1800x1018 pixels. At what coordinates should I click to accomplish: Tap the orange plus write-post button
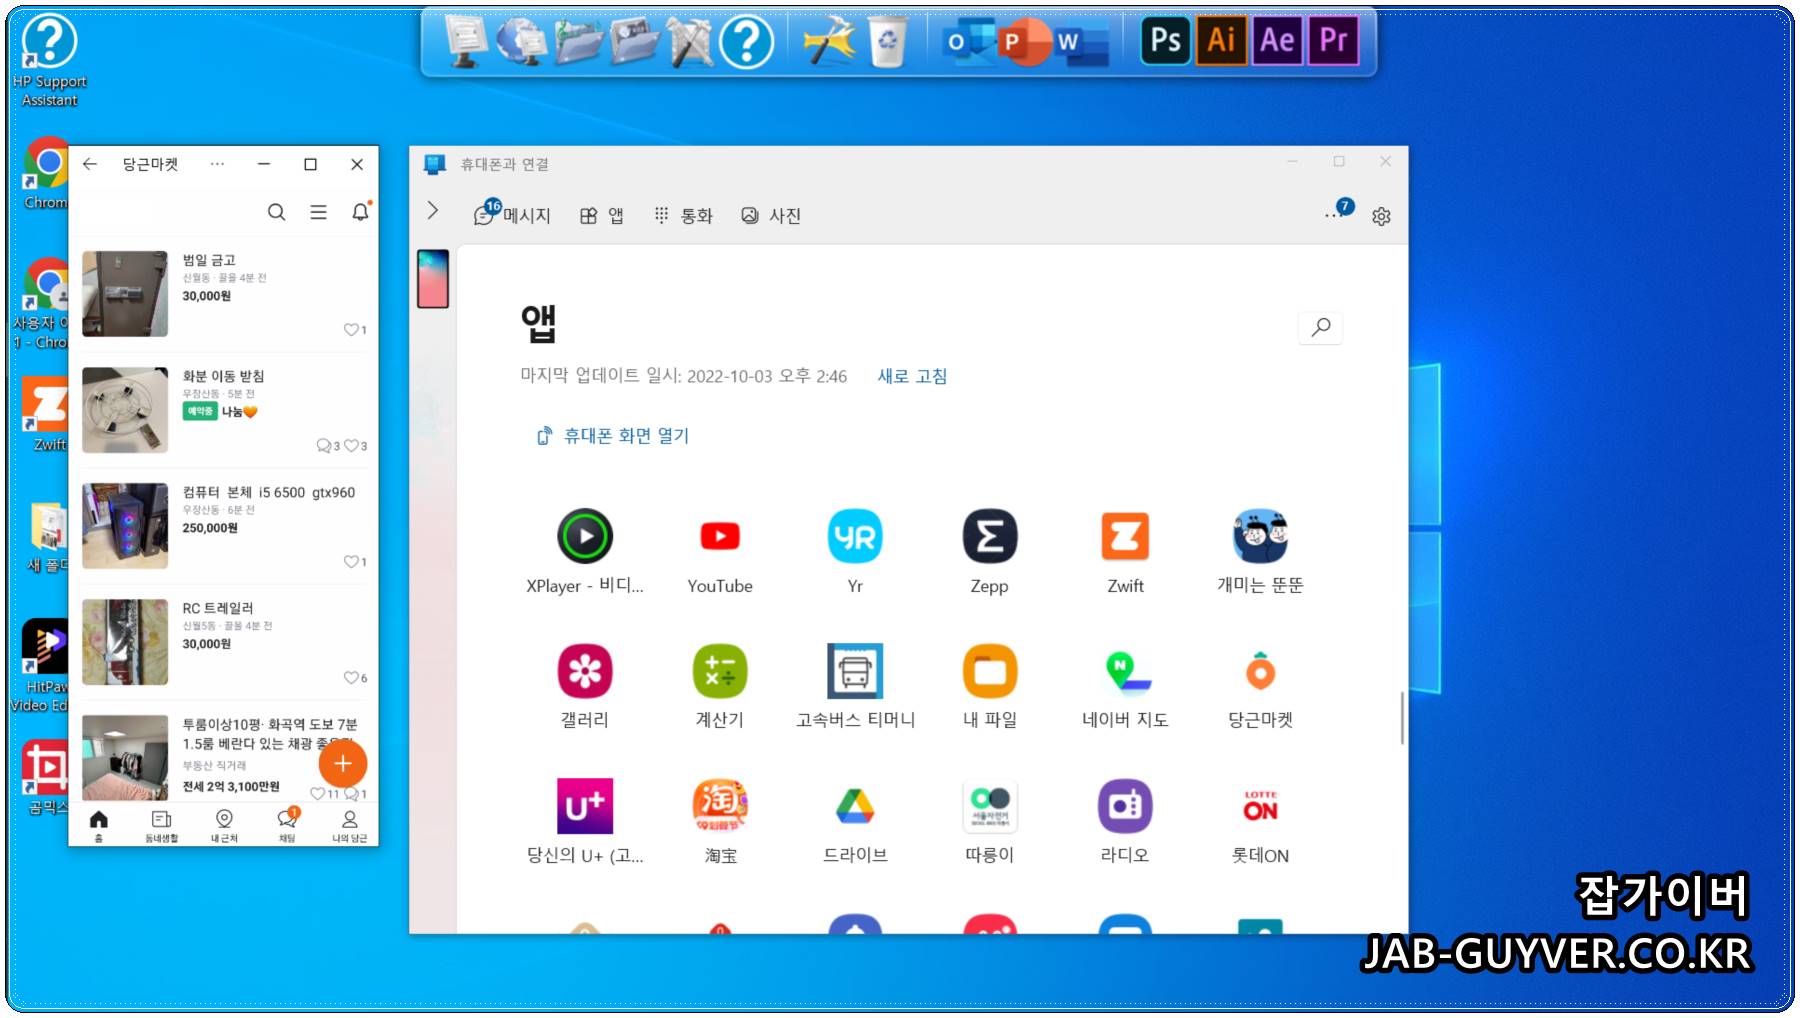point(343,763)
